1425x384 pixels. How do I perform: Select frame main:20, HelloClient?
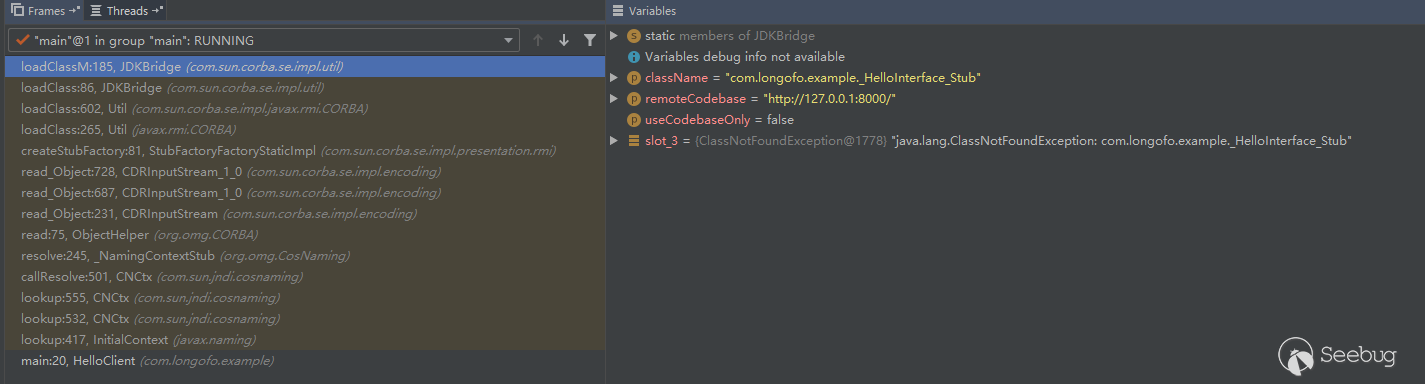coord(305,361)
